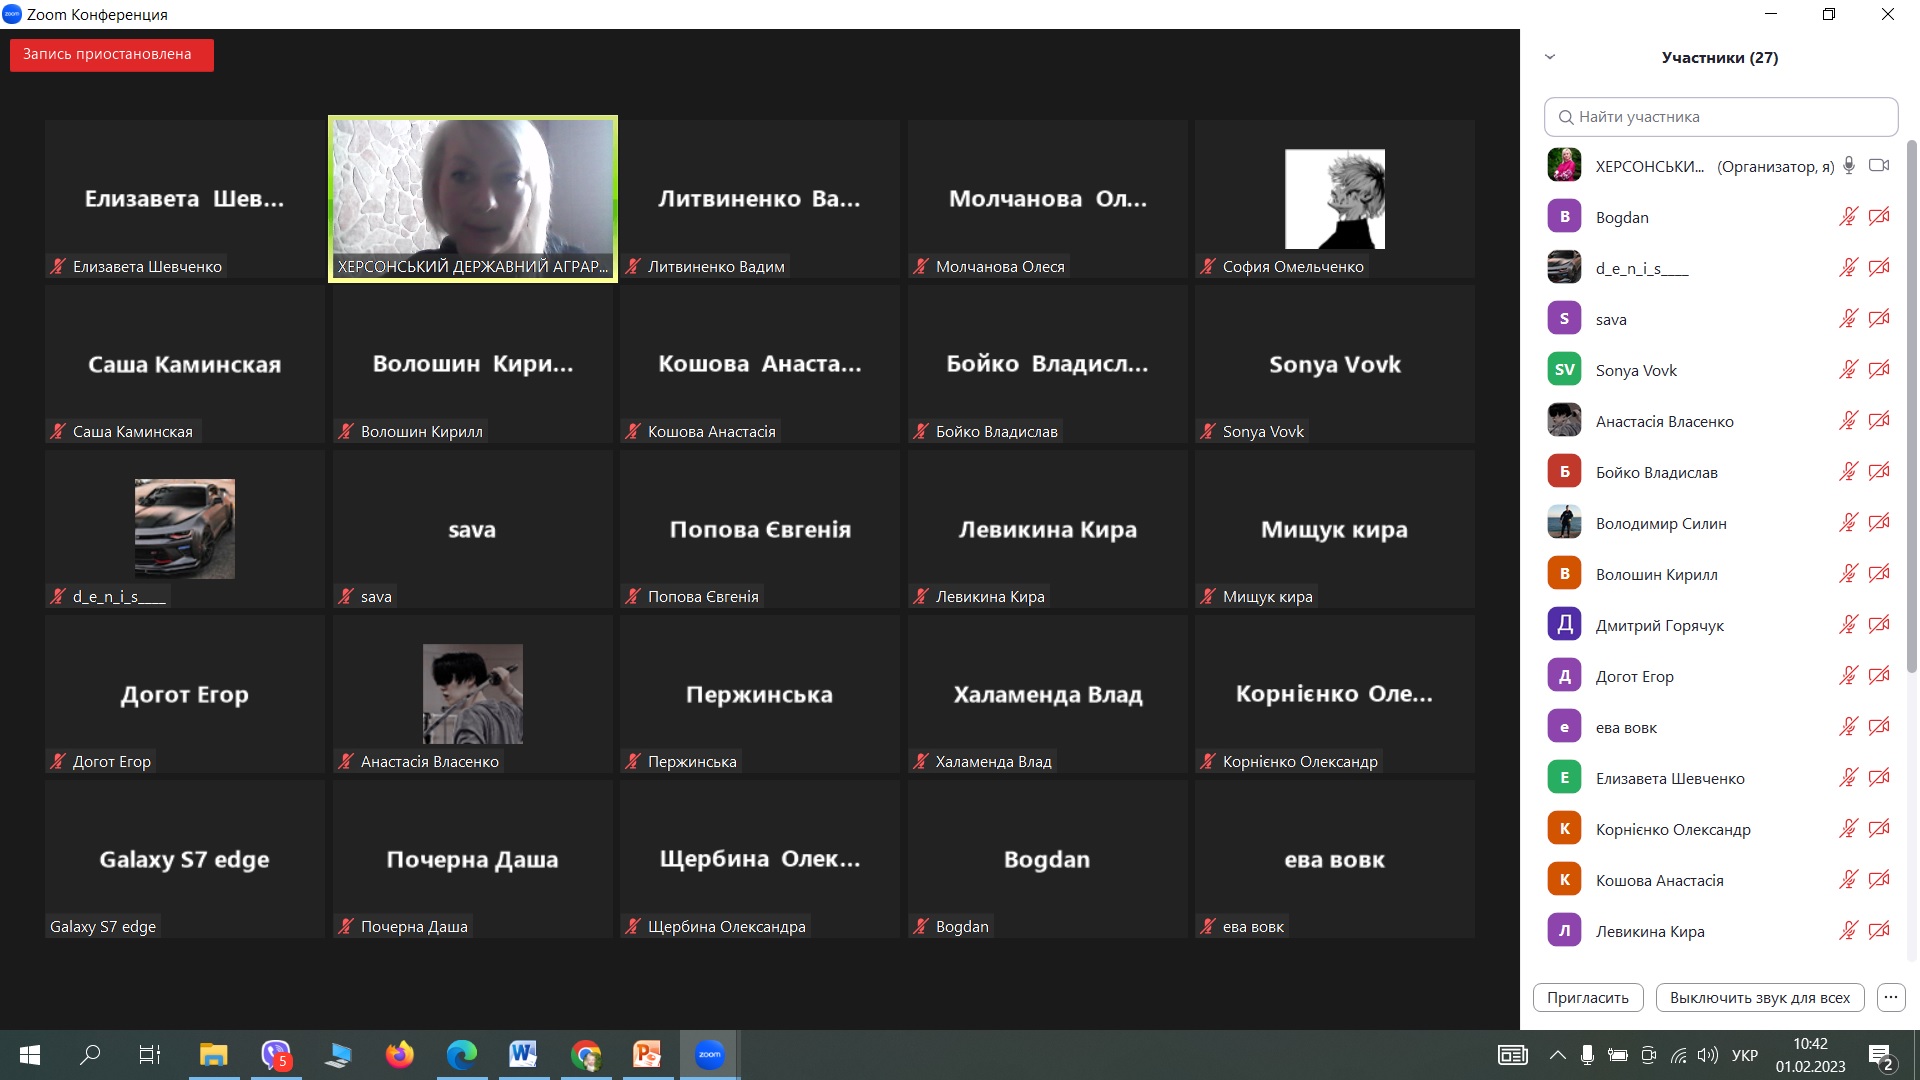Image resolution: width=1920 pixels, height=1080 pixels.
Task: Open File Explorer from the taskbar
Action: pos(213,1054)
